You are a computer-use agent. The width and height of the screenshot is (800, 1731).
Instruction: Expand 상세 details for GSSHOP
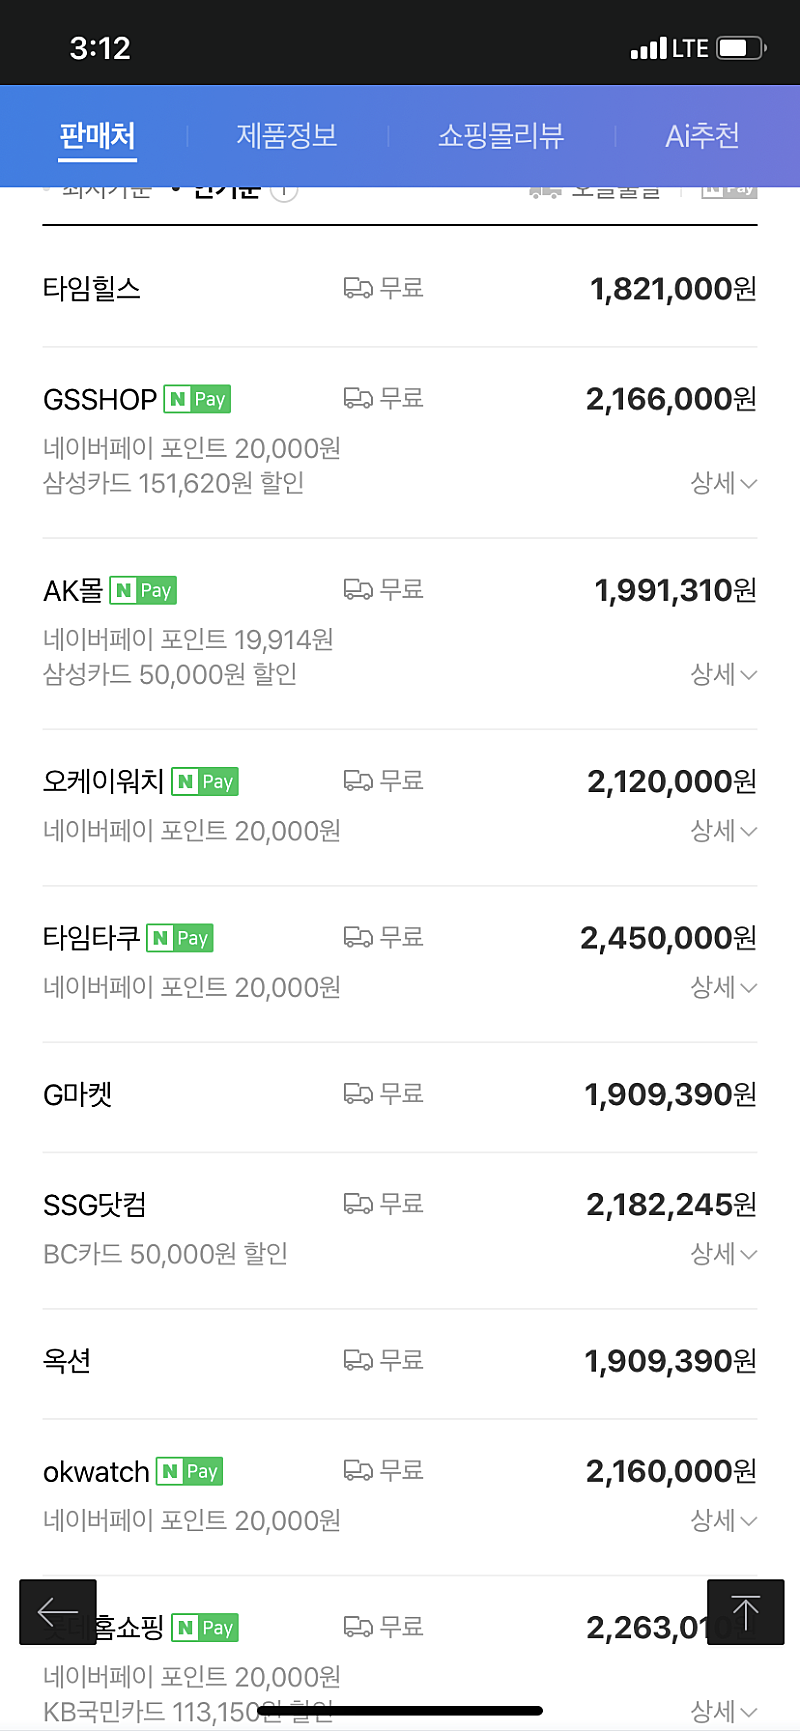(x=723, y=483)
